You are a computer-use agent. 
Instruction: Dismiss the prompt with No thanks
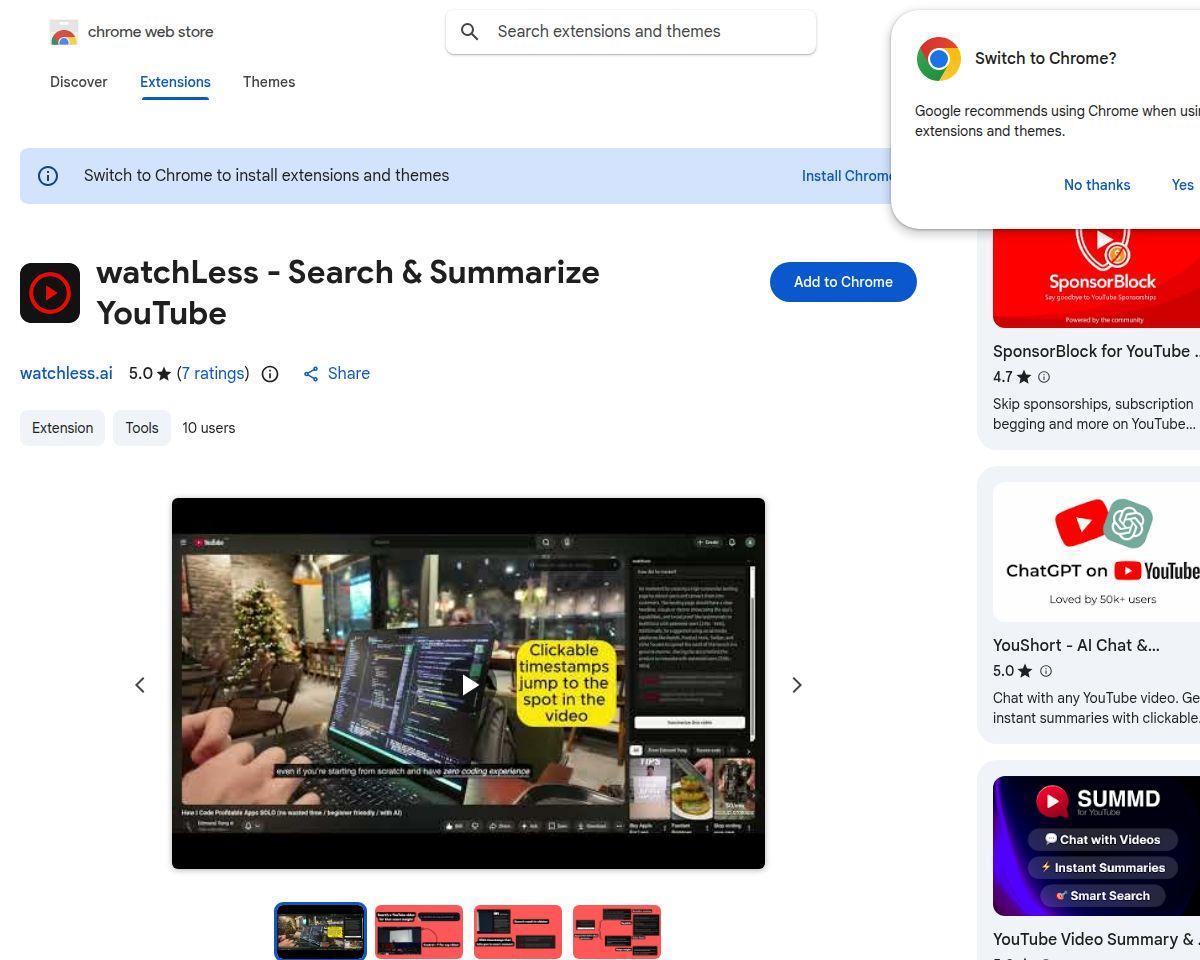(x=1097, y=185)
